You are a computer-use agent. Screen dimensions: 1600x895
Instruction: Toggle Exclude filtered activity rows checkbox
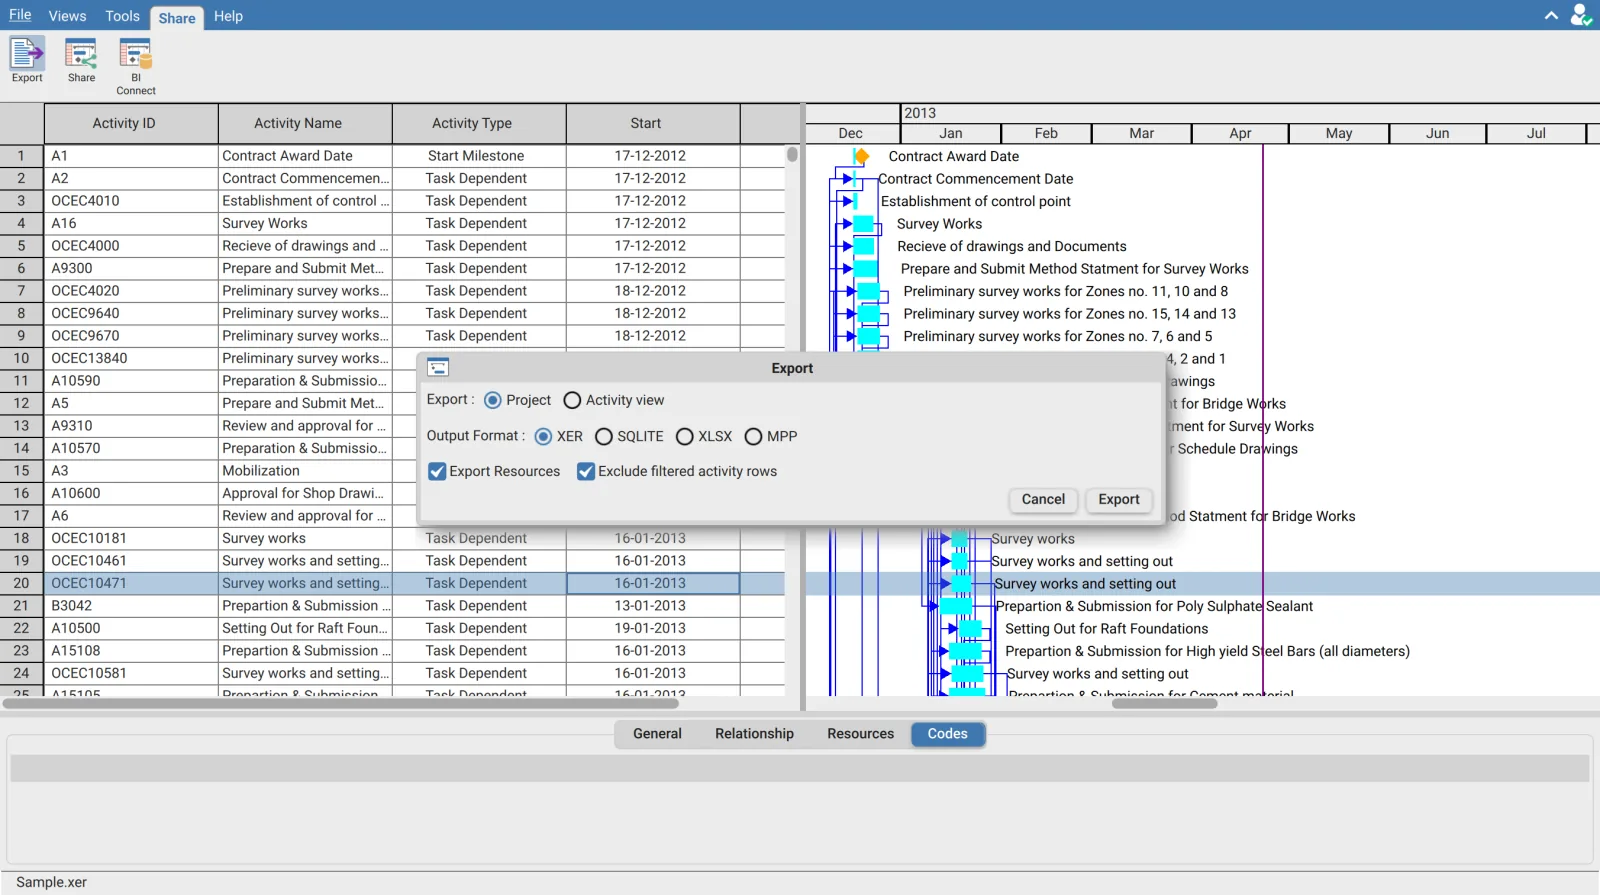[586, 471]
